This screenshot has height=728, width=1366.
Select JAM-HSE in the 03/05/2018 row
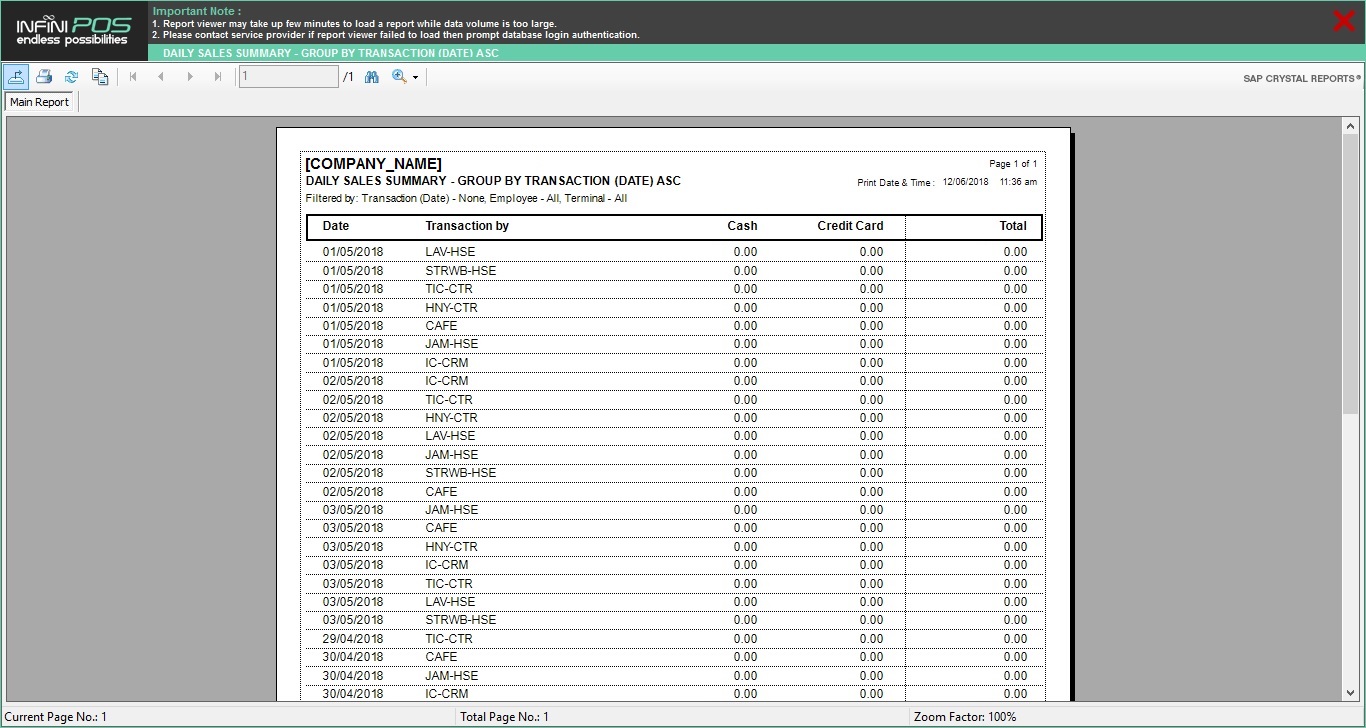coord(451,510)
